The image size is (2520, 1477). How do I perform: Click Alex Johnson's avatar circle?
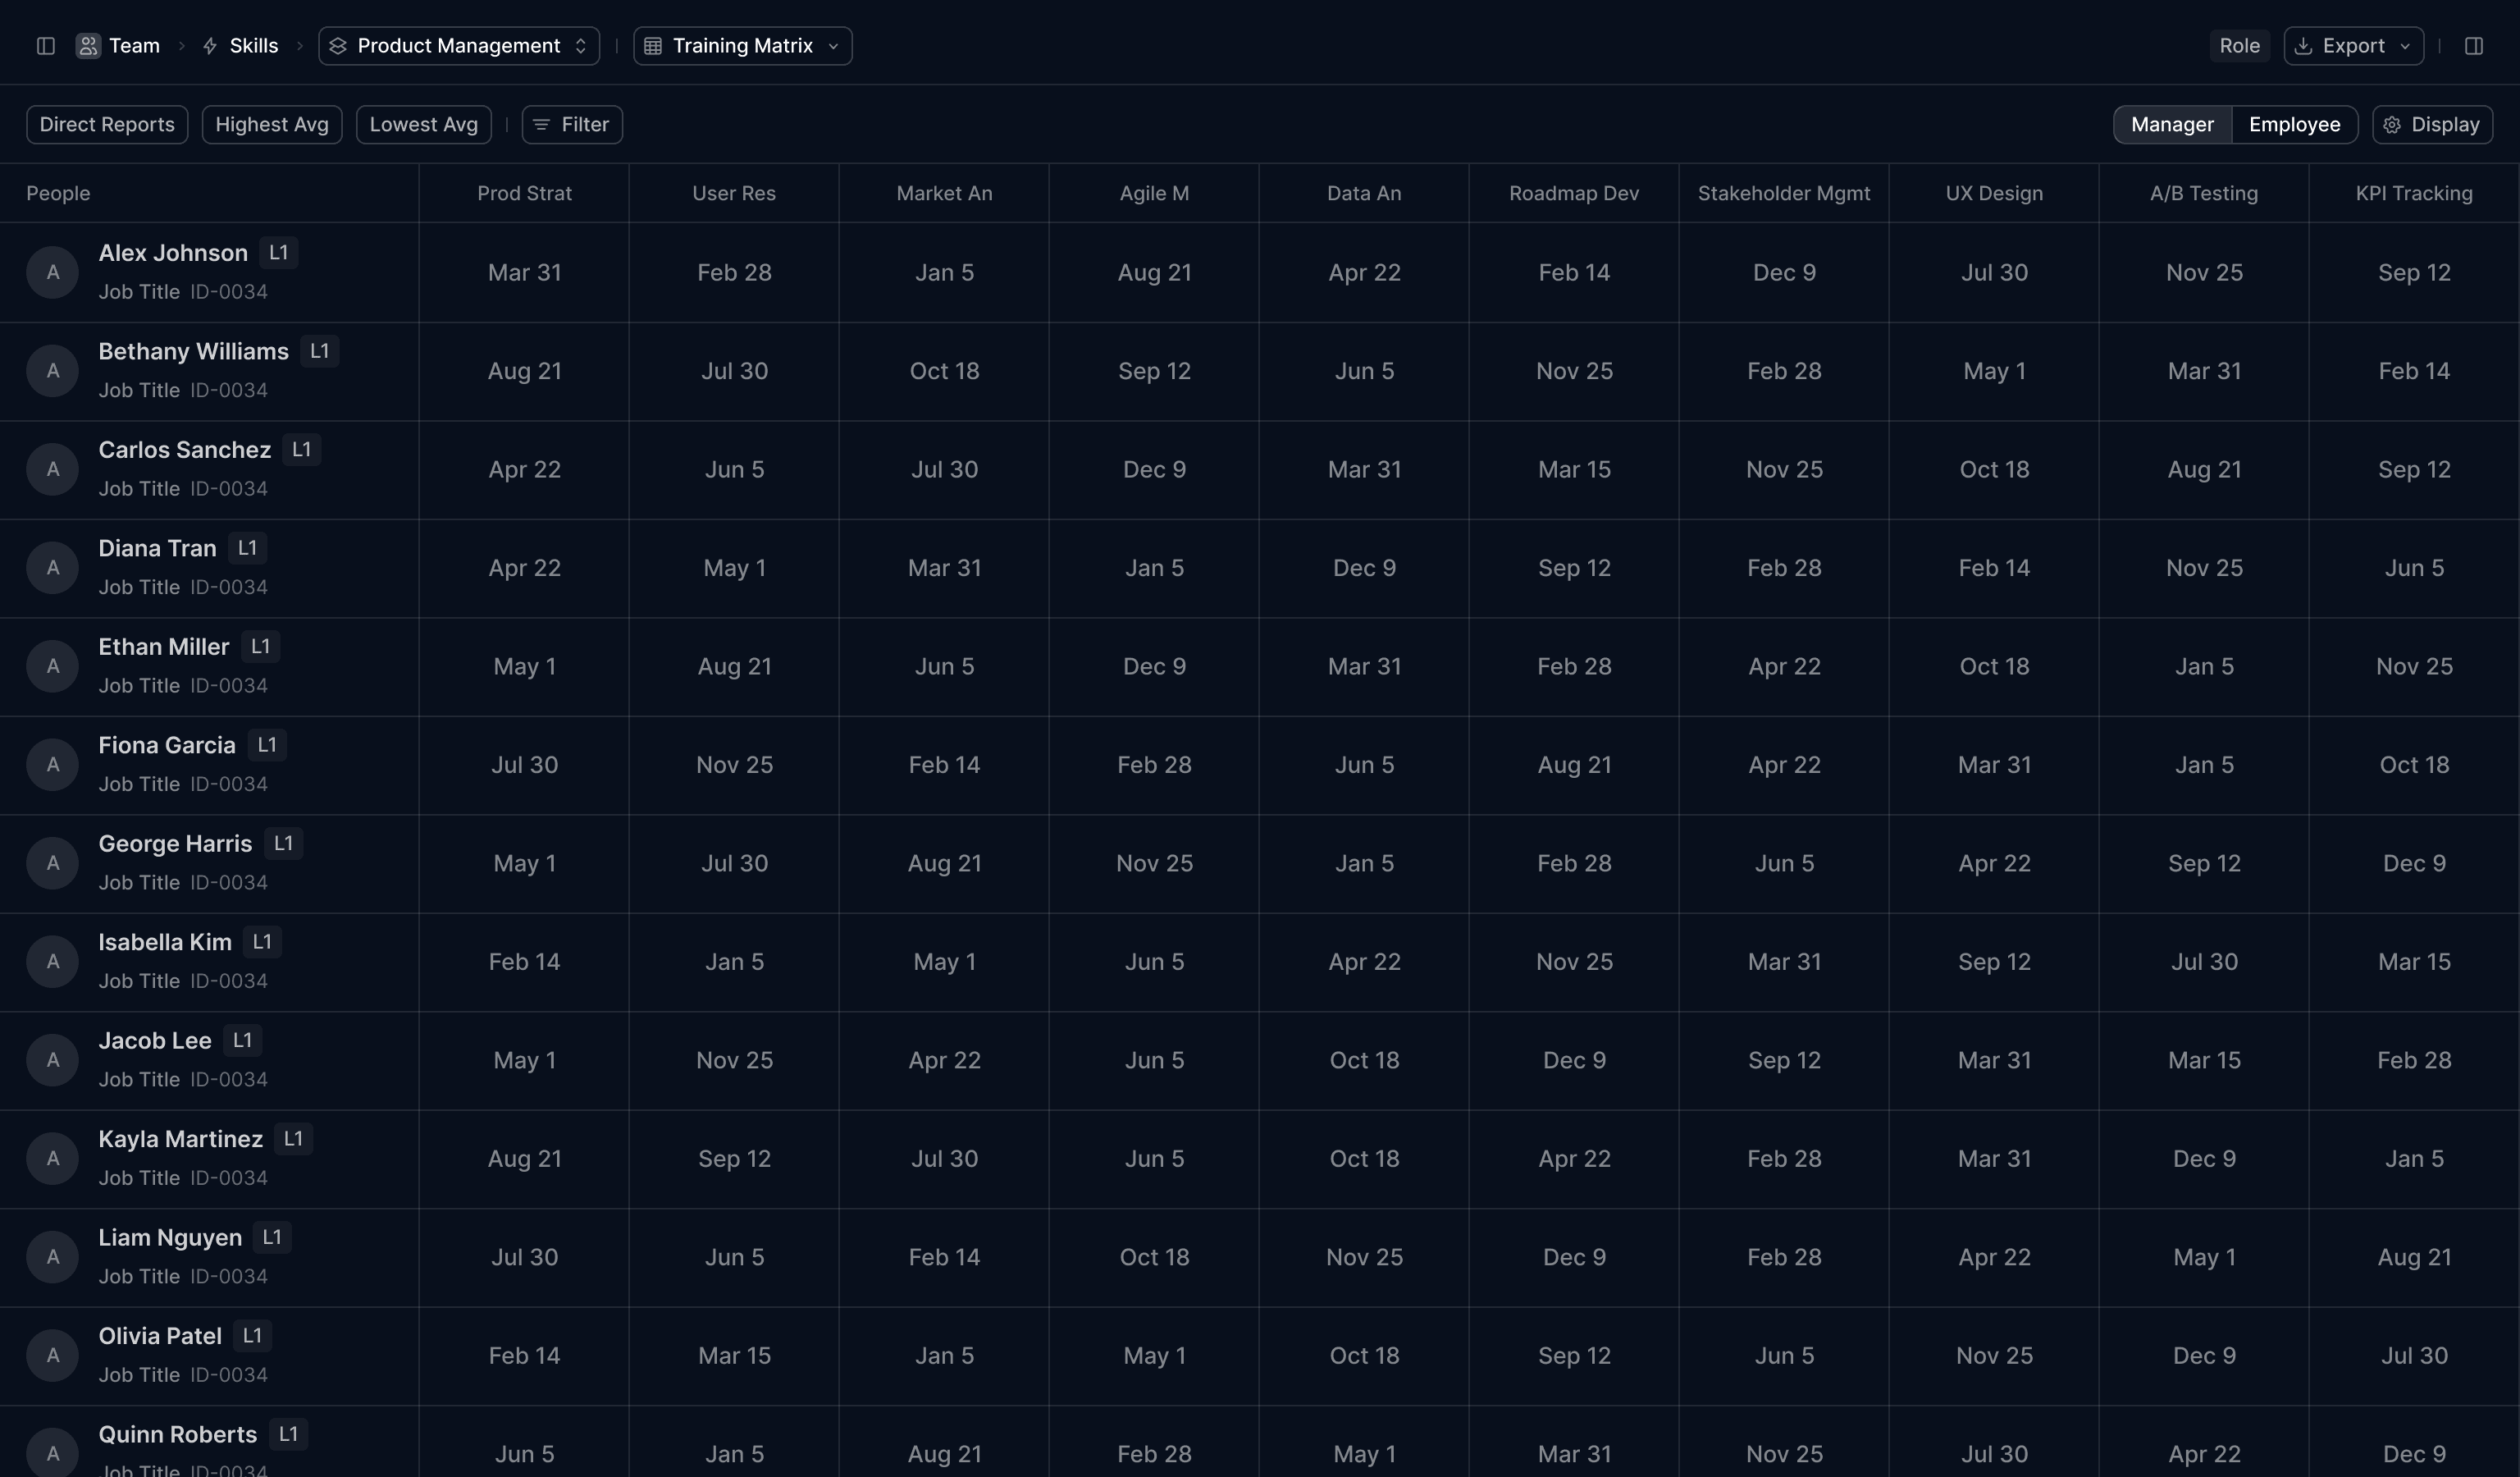(53, 272)
